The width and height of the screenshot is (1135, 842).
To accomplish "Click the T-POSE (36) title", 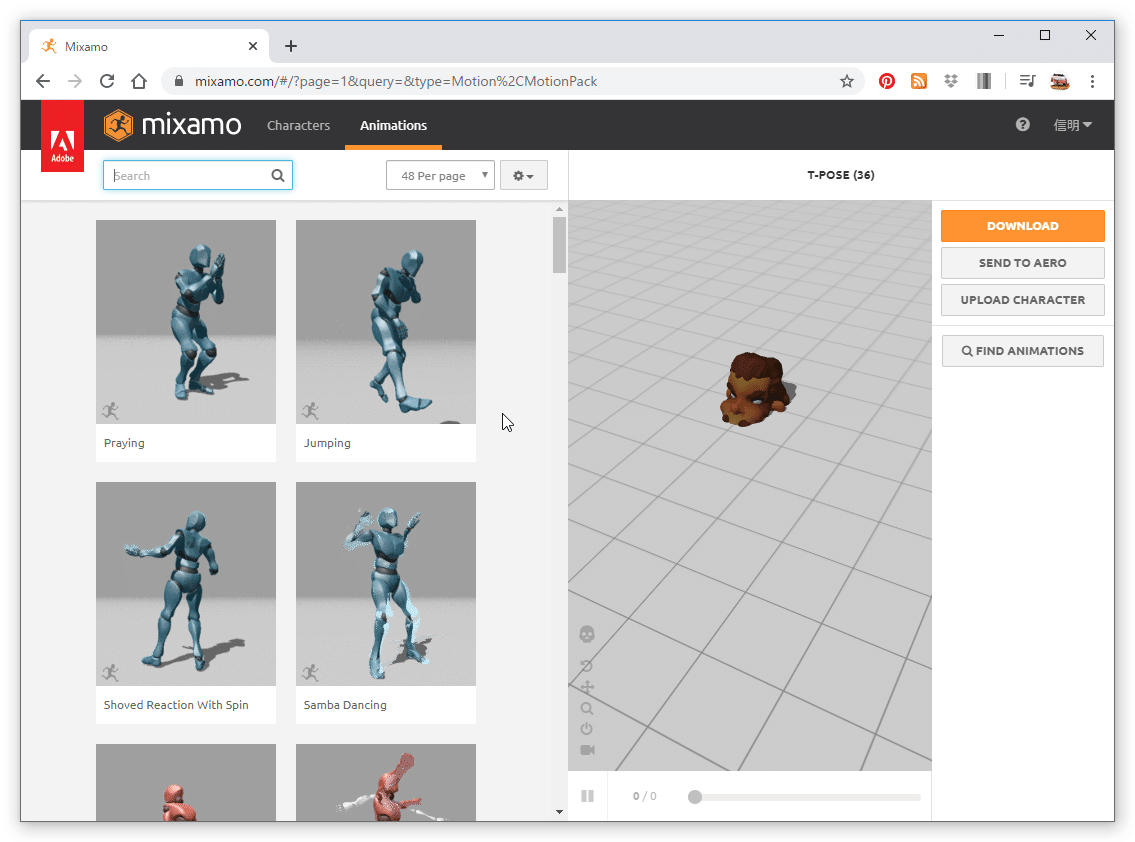I will (x=840, y=175).
